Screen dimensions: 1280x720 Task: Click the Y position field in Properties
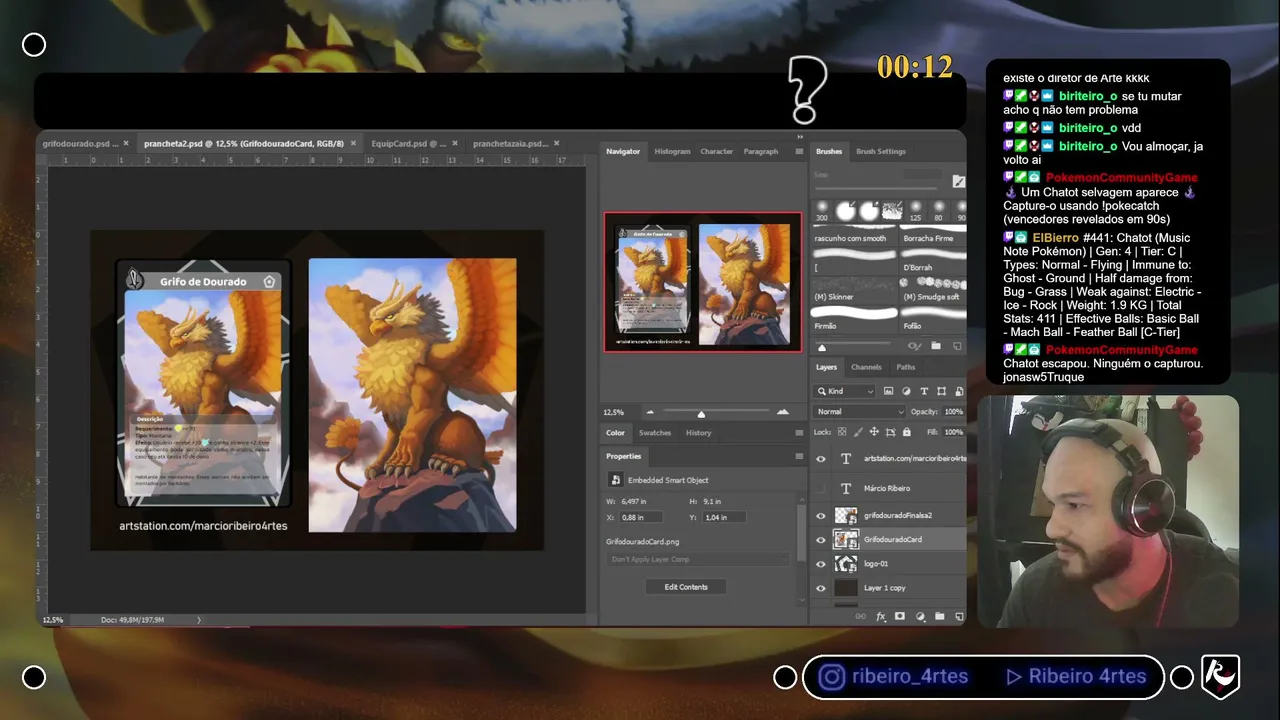coord(723,517)
